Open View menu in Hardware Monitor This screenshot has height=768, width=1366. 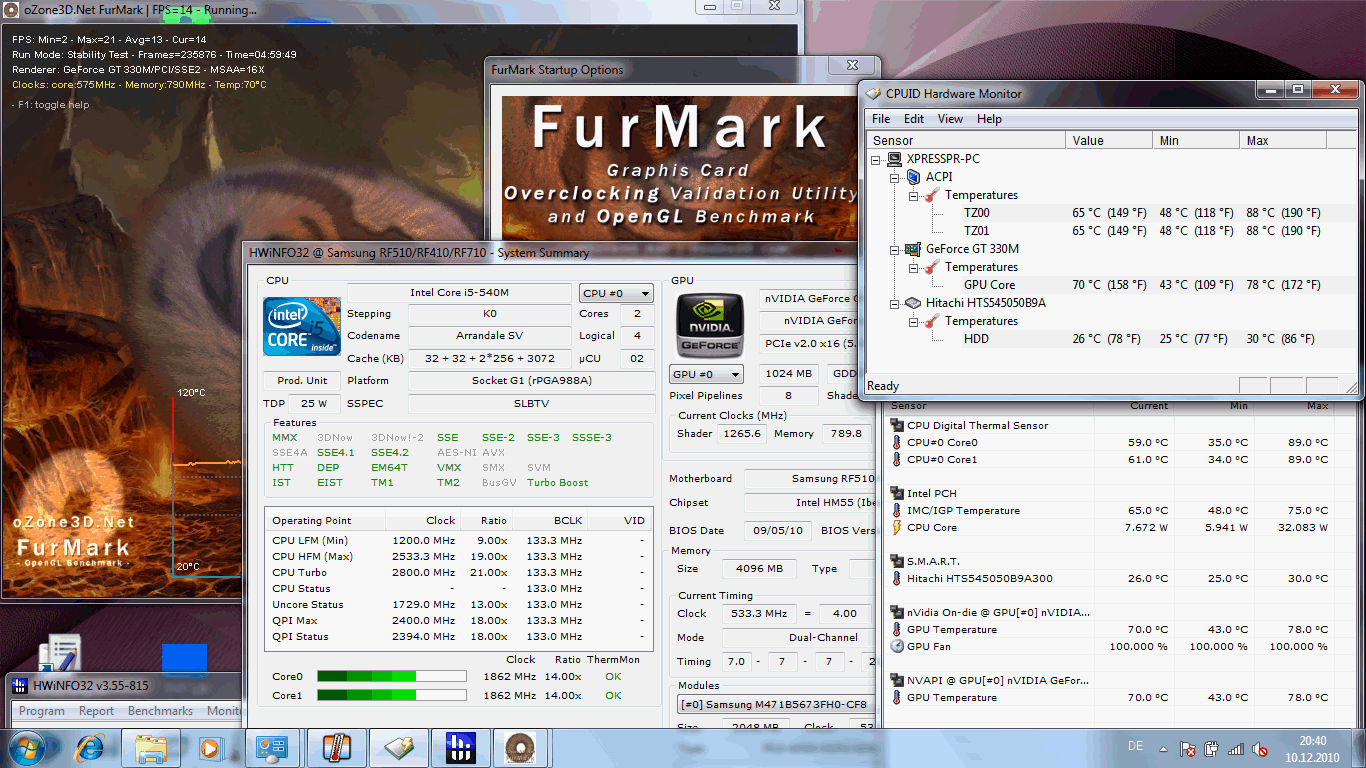tap(950, 119)
